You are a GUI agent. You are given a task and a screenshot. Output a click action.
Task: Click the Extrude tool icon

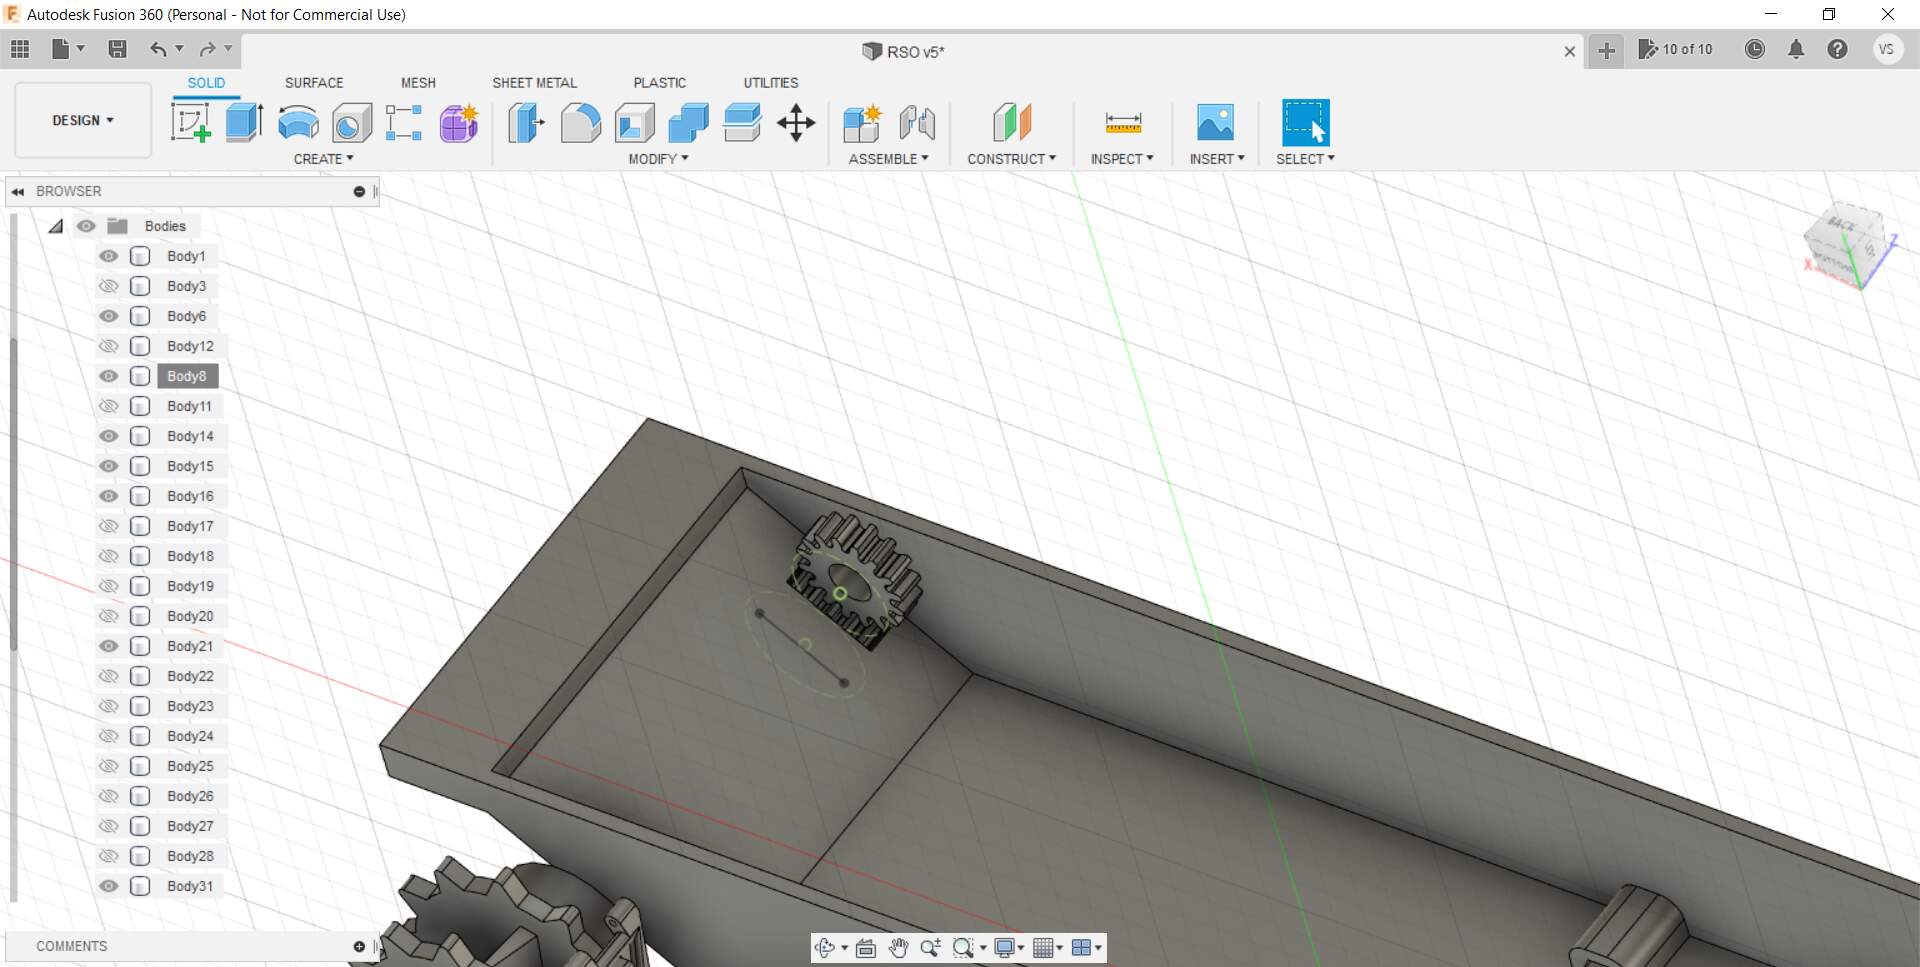point(244,123)
